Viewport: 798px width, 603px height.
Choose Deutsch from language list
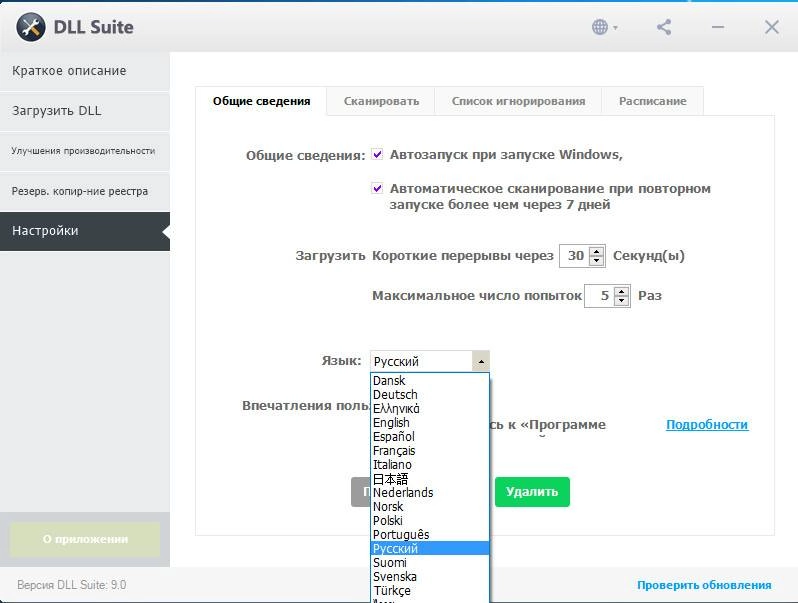pos(430,395)
